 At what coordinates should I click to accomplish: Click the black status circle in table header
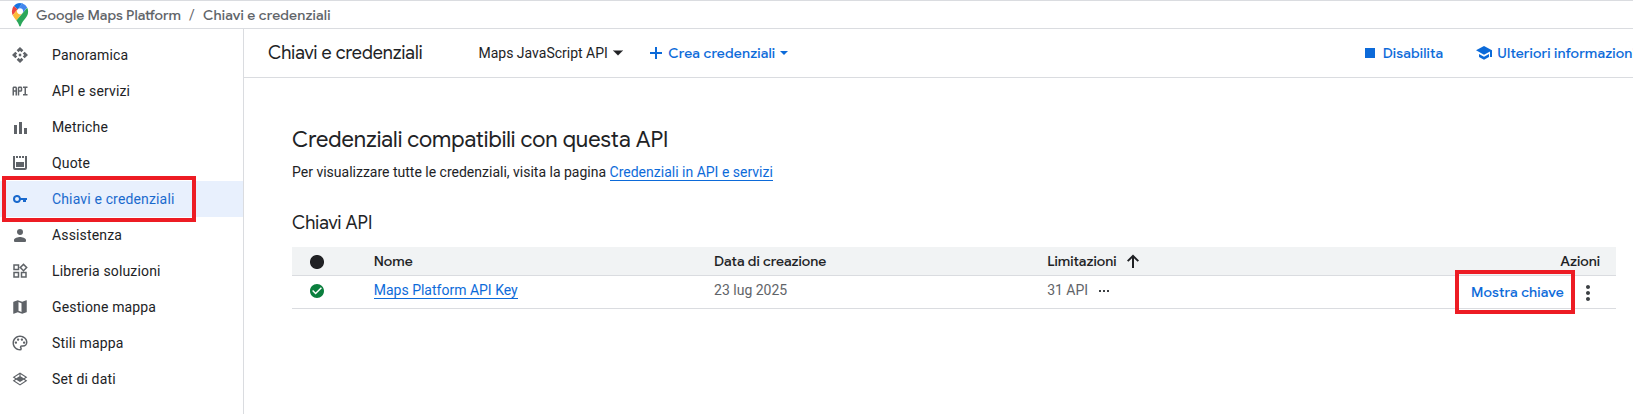(x=317, y=262)
